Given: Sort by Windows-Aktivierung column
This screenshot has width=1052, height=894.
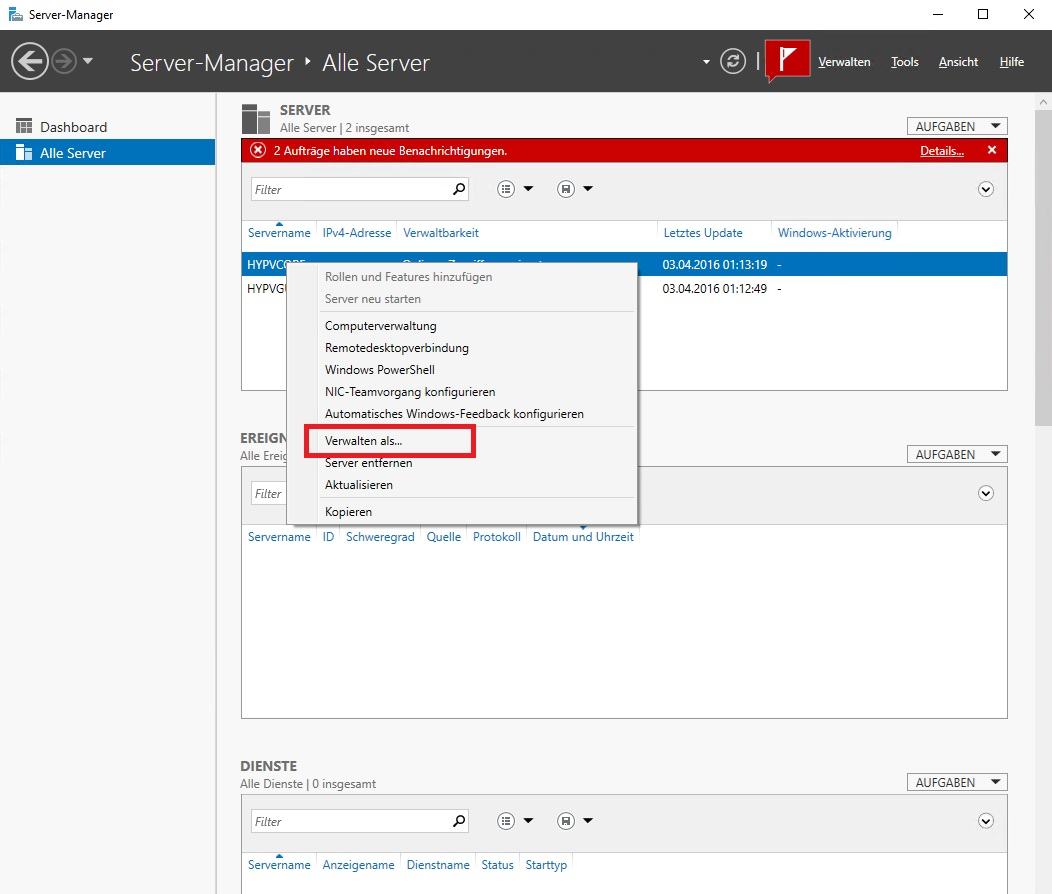Looking at the screenshot, I should pos(834,233).
